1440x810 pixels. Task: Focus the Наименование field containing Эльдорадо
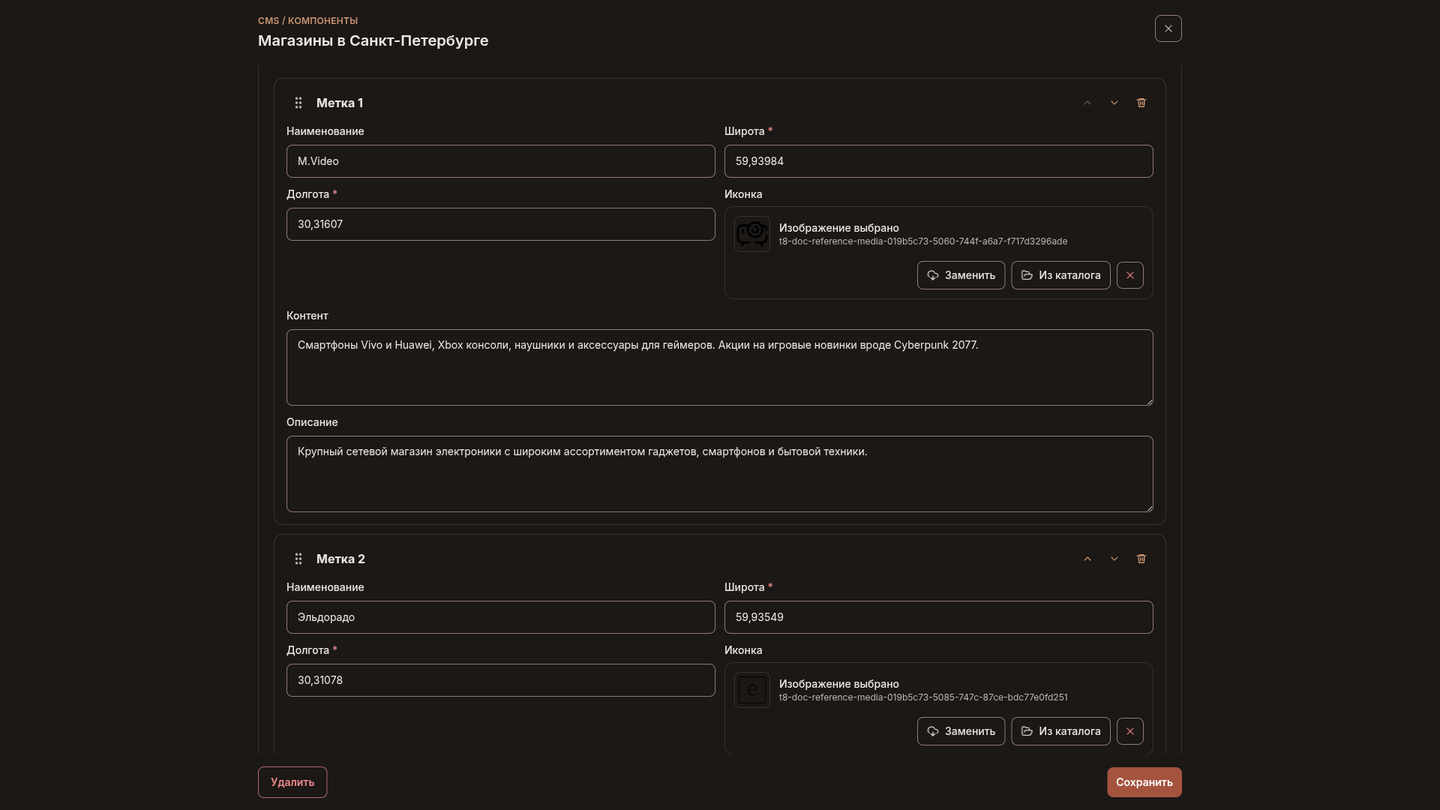click(501, 617)
